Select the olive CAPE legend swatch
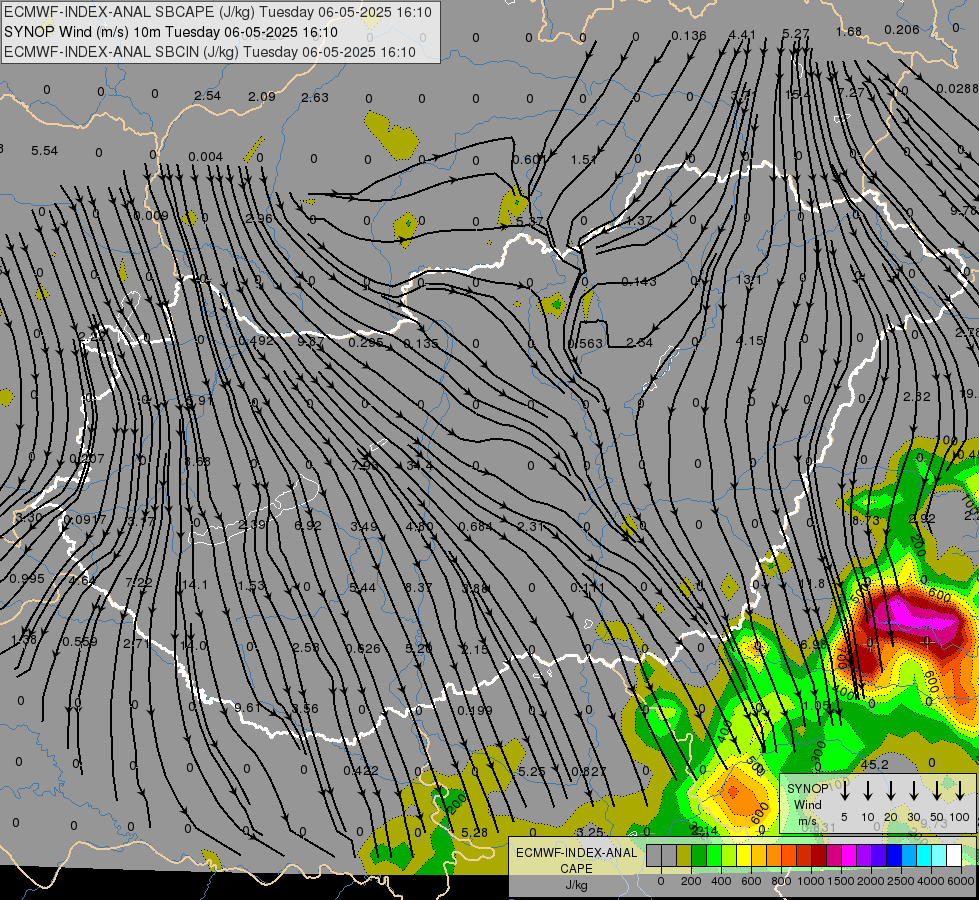The height and width of the screenshot is (900, 979). tap(684, 856)
